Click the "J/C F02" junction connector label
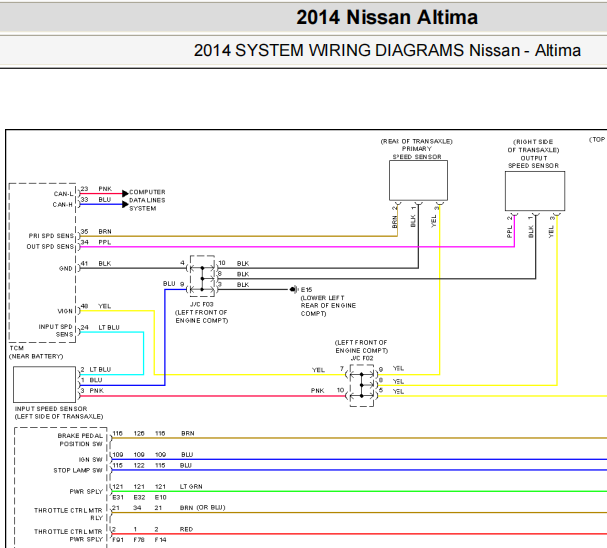The image size is (607, 548). (362, 358)
